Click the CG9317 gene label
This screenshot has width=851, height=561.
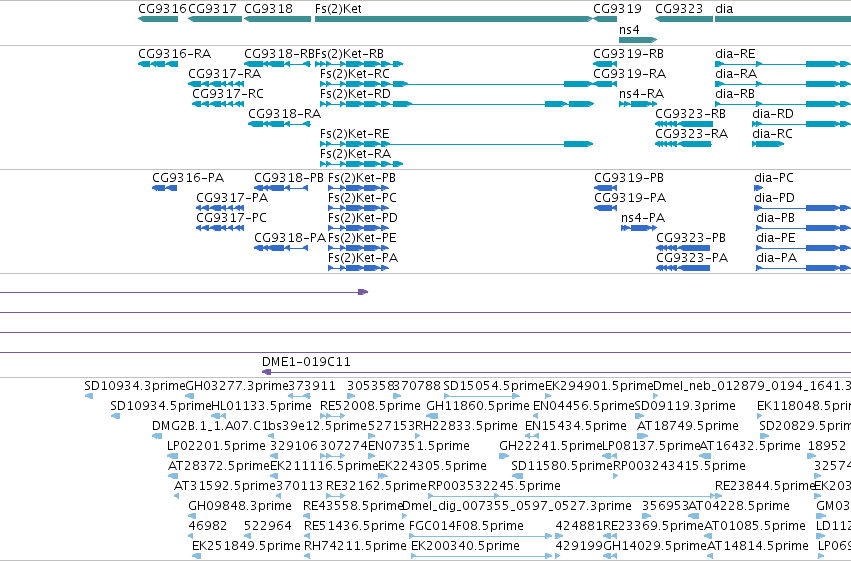point(212,9)
